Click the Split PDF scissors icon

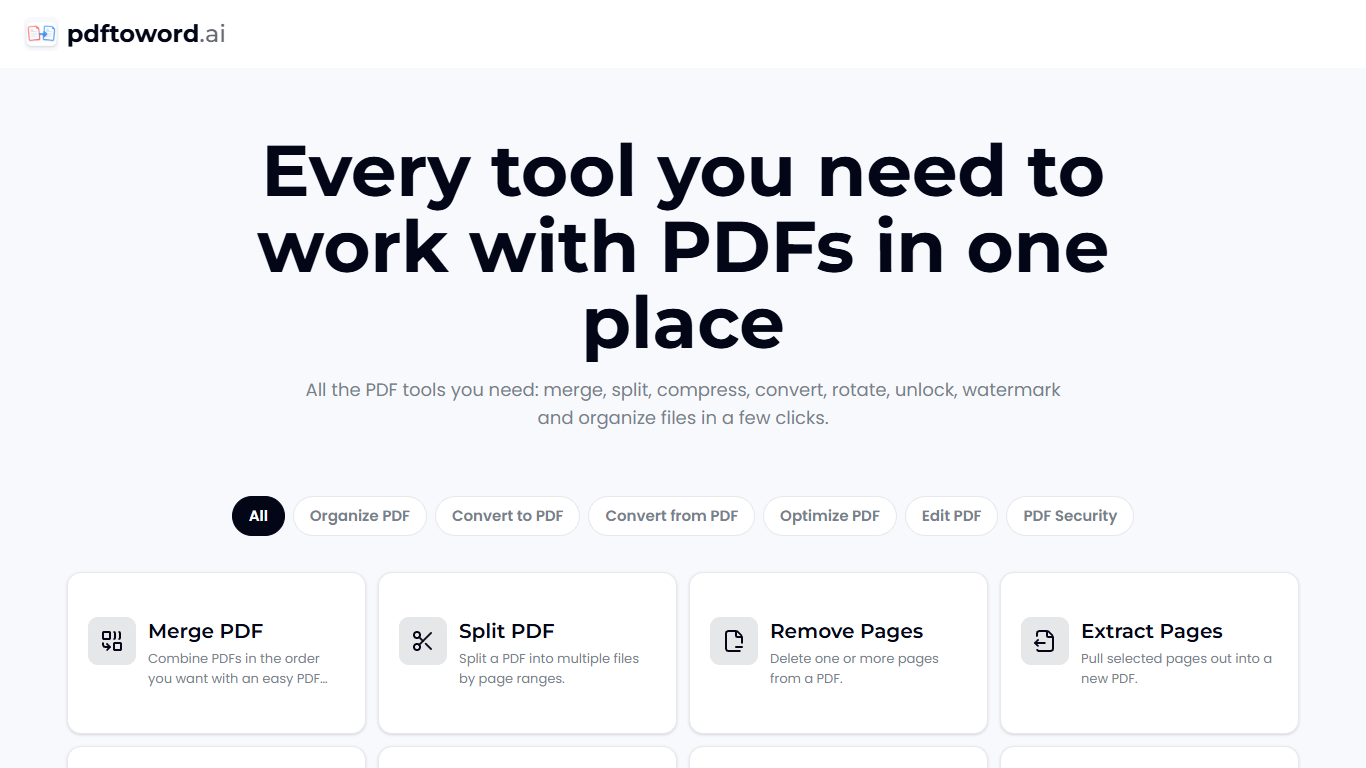tap(423, 641)
